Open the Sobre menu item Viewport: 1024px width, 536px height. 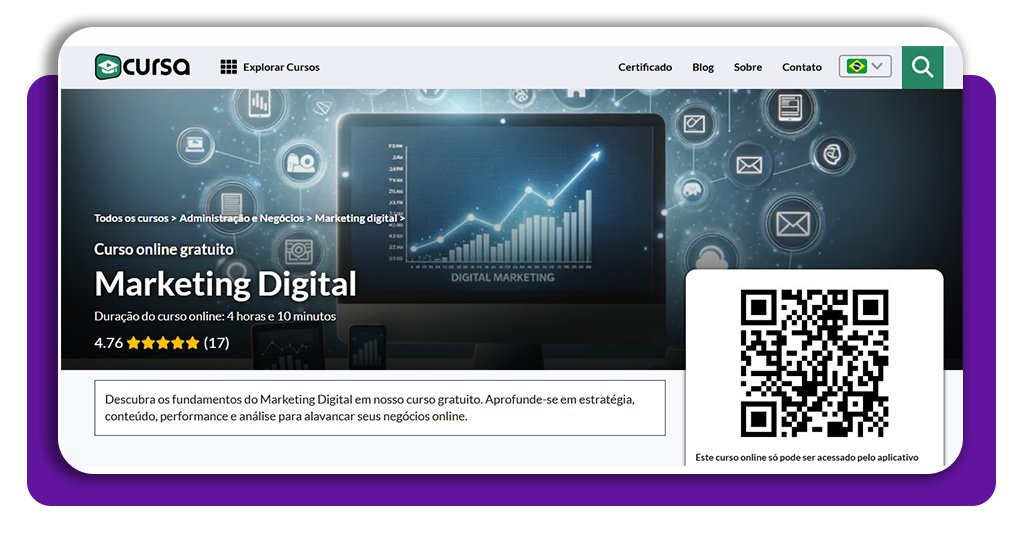click(x=748, y=67)
